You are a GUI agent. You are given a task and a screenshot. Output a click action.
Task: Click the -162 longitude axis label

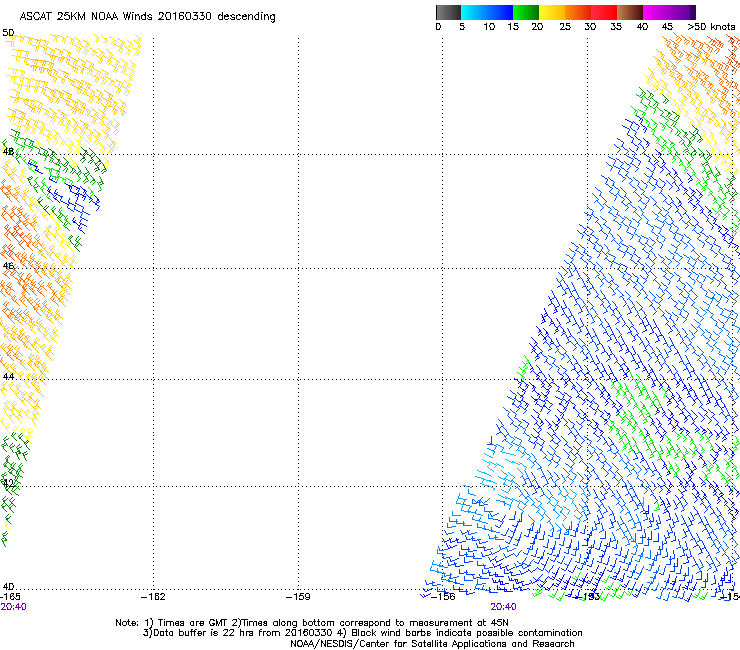coord(153,597)
